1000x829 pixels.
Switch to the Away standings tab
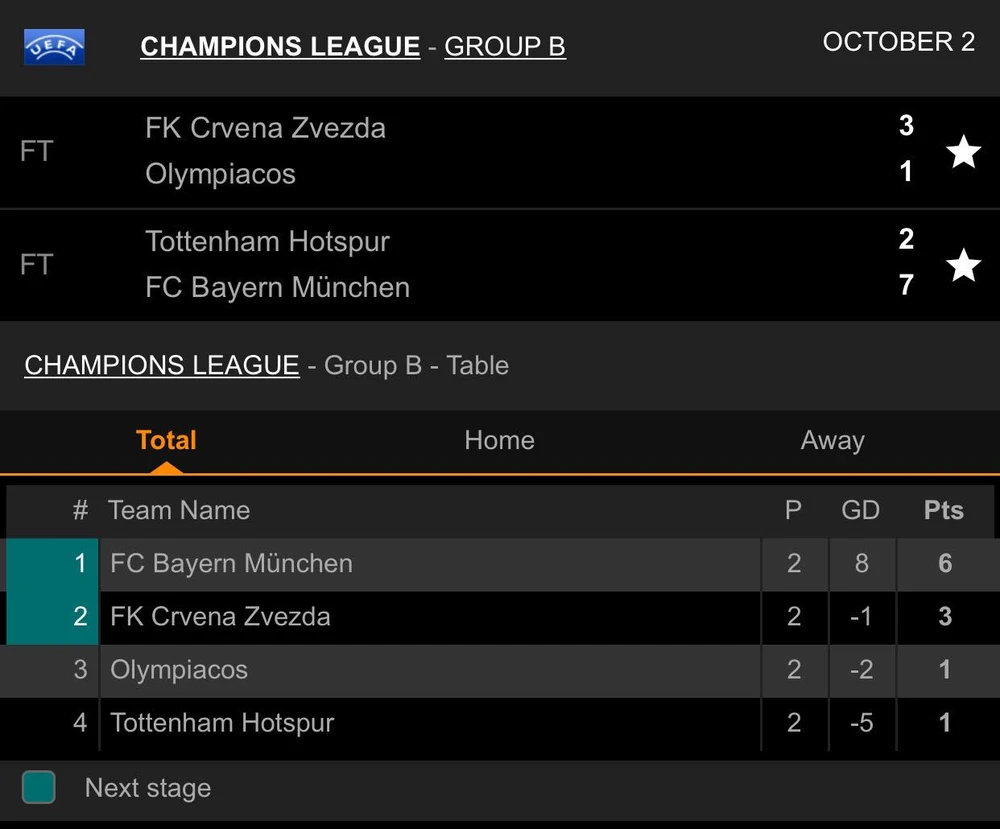pyautogui.click(x=832, y=441)
